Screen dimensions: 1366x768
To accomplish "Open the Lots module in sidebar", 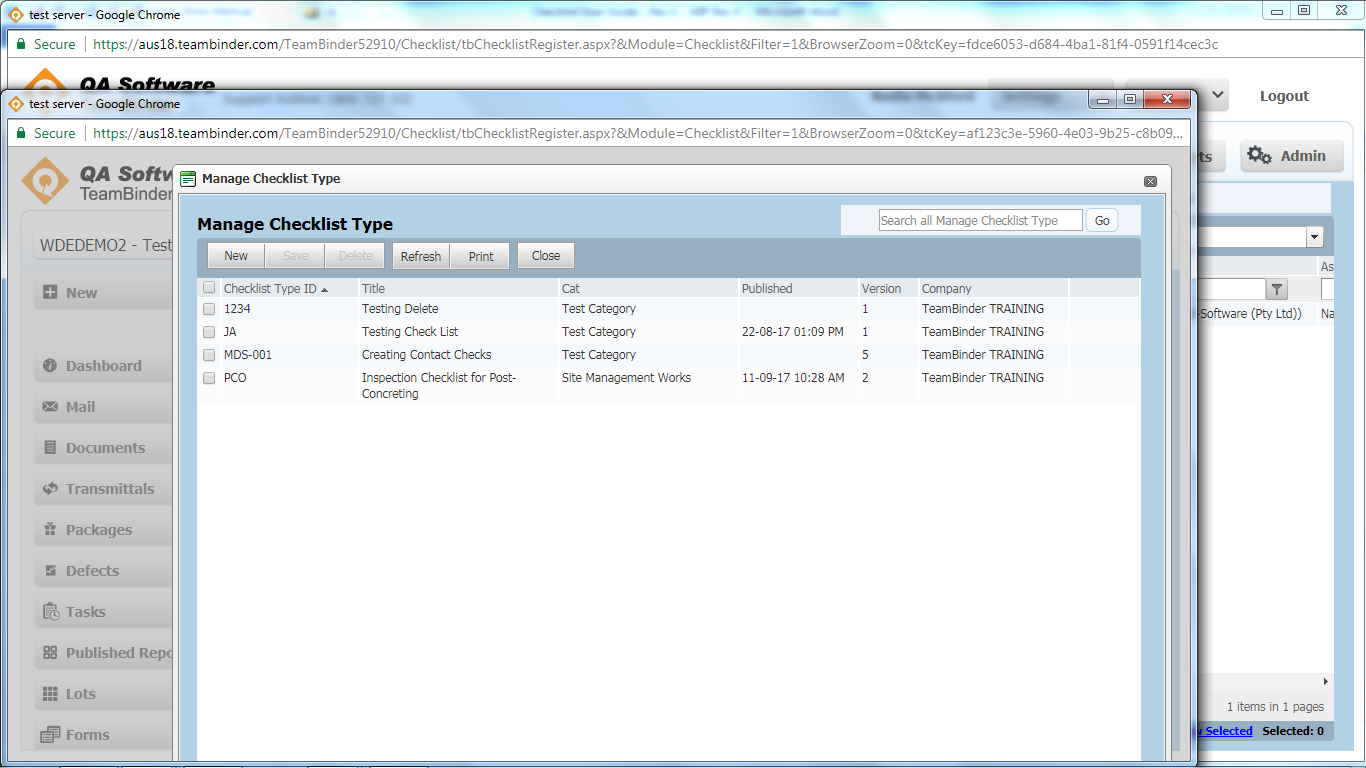I will click(103, 694).
